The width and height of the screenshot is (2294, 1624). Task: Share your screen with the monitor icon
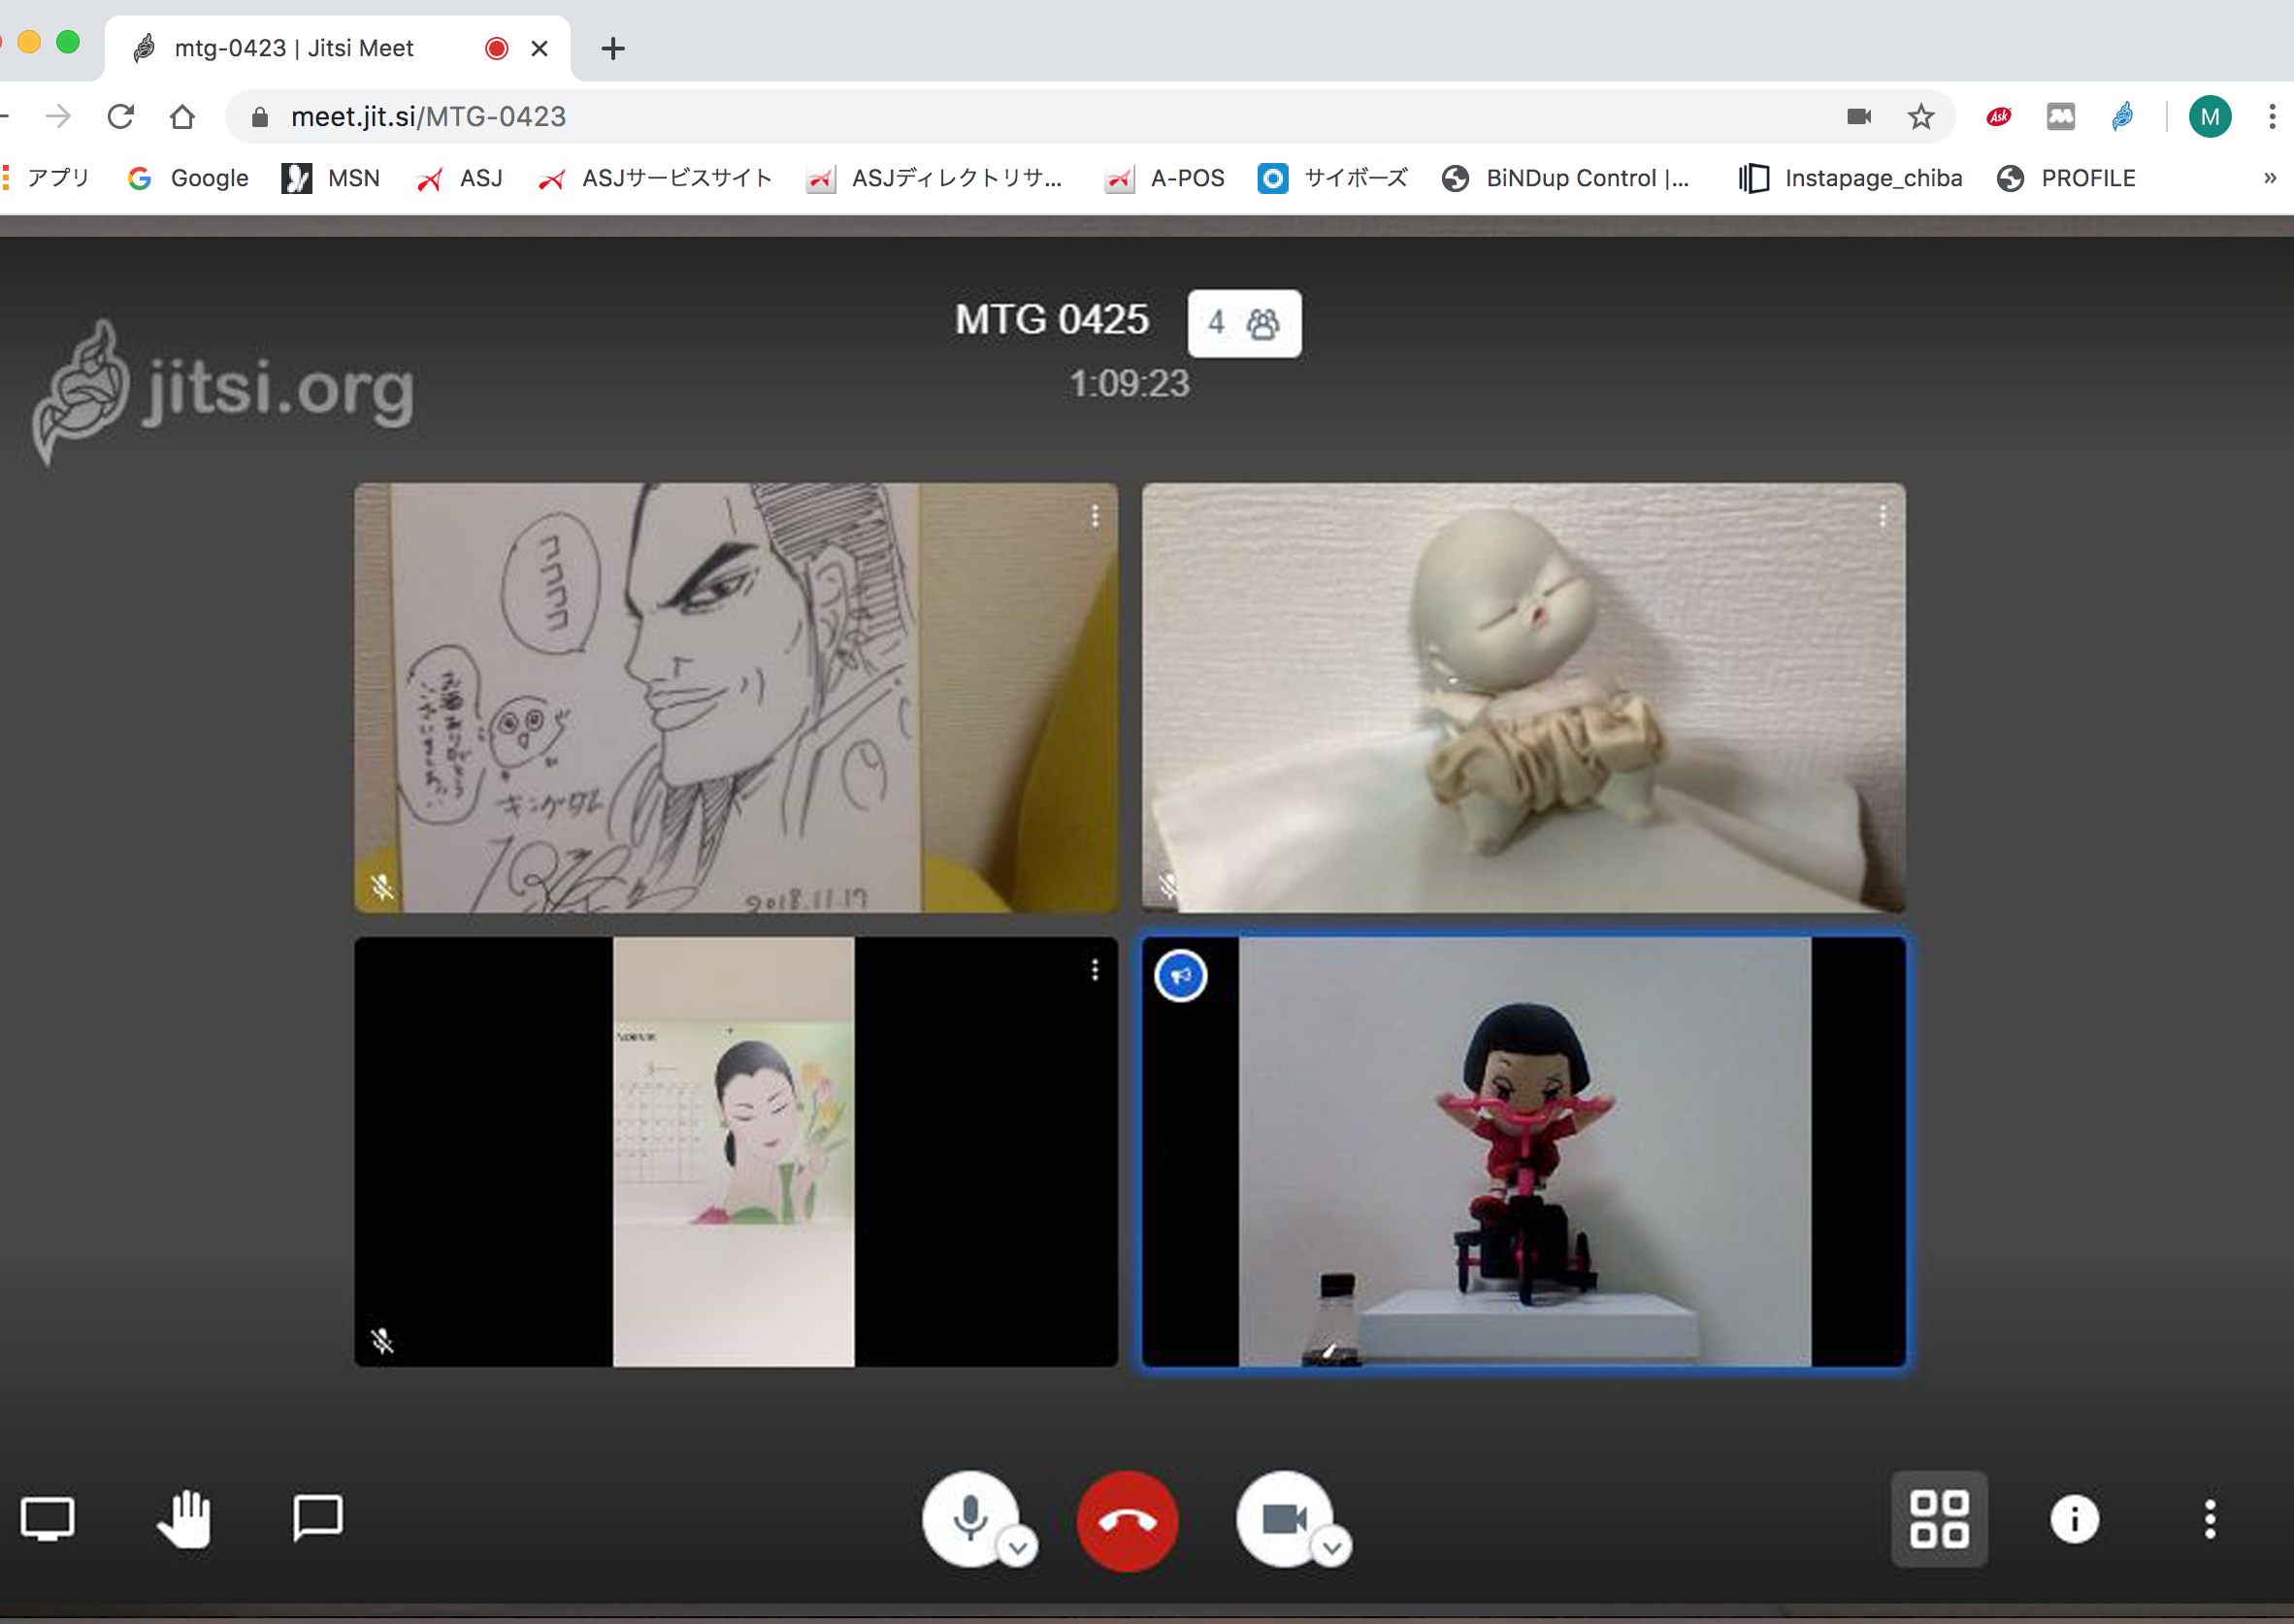tap(47, 1518)
